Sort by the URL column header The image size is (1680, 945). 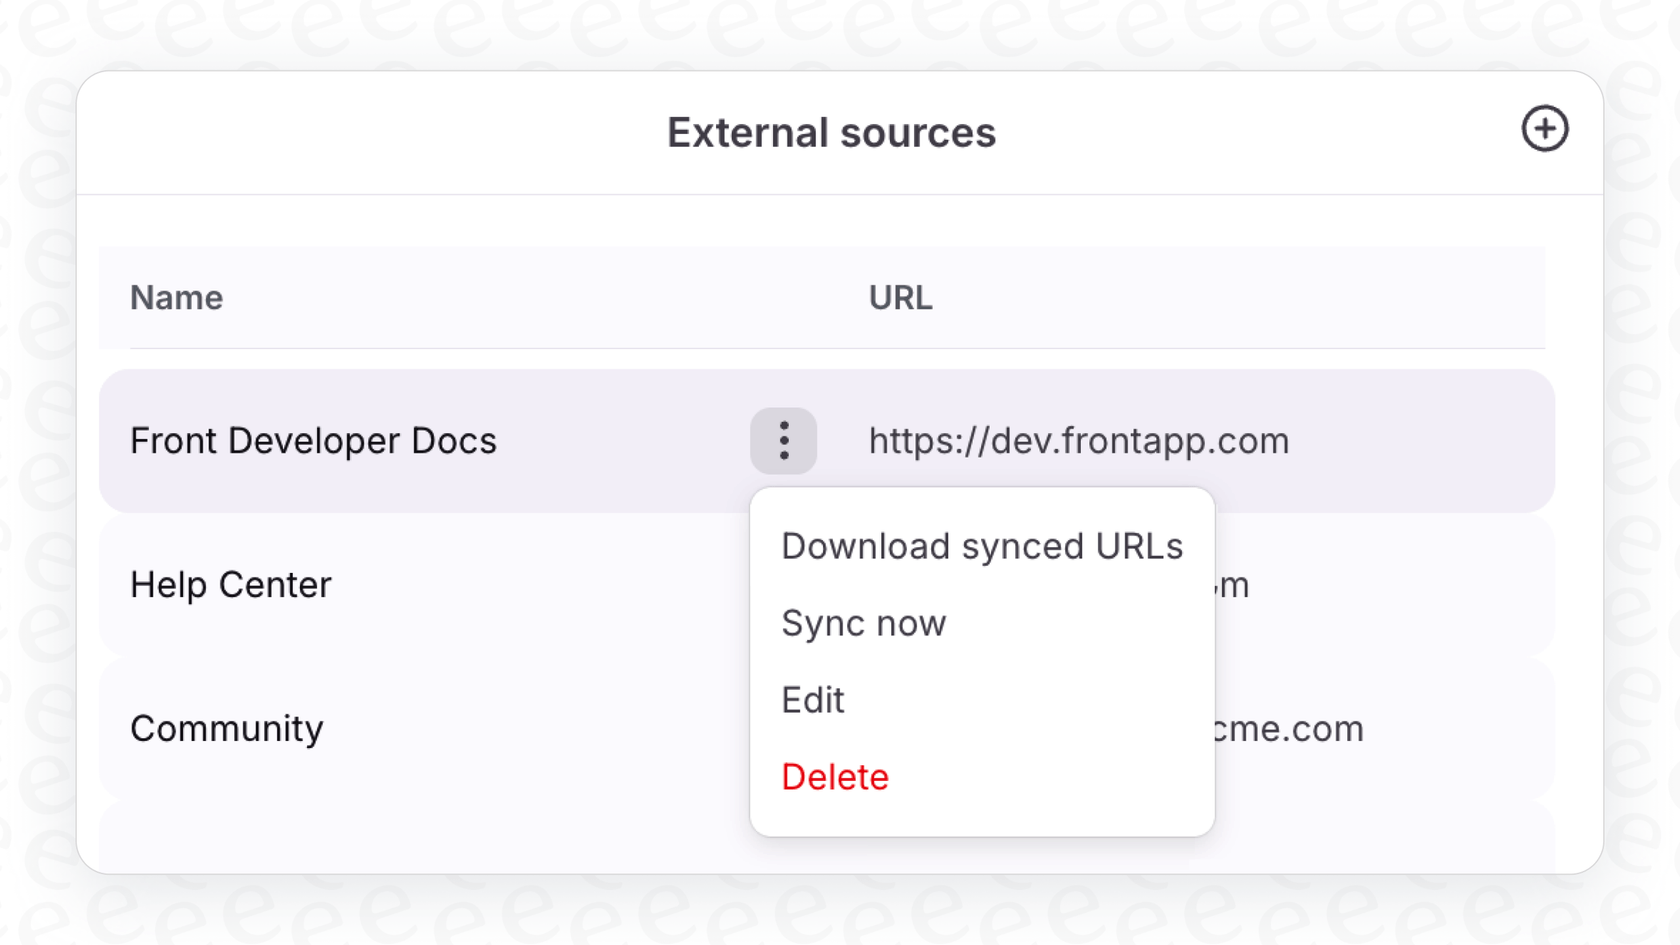click(x=899, y=297)
